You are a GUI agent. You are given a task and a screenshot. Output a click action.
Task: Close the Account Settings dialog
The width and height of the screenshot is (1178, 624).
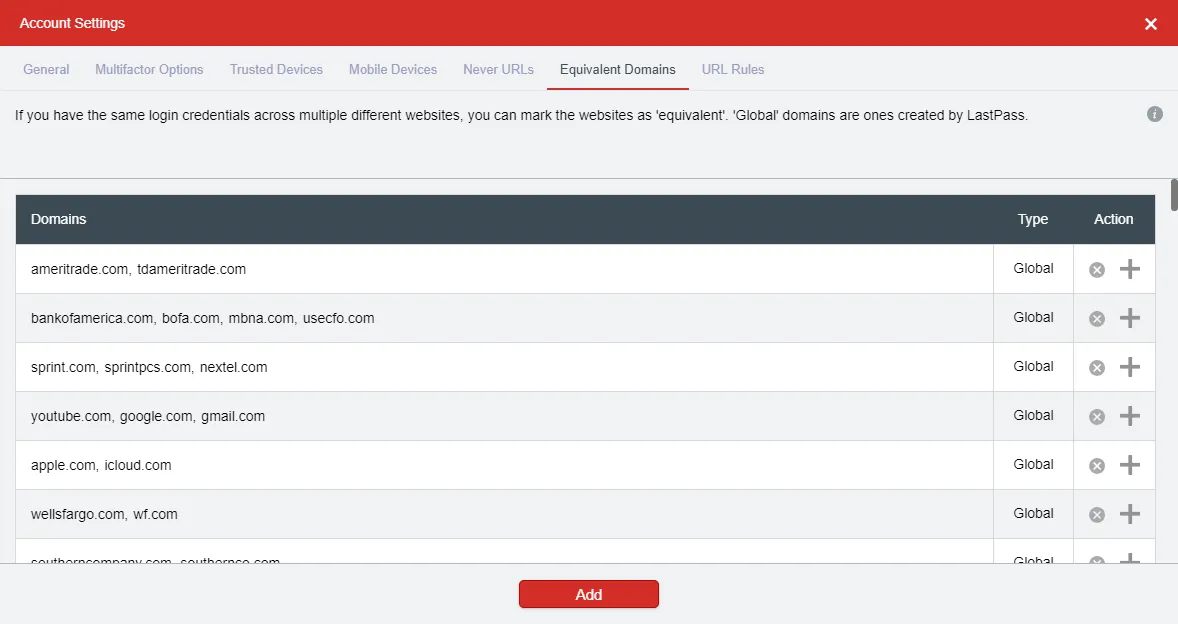pos(1150,24)
